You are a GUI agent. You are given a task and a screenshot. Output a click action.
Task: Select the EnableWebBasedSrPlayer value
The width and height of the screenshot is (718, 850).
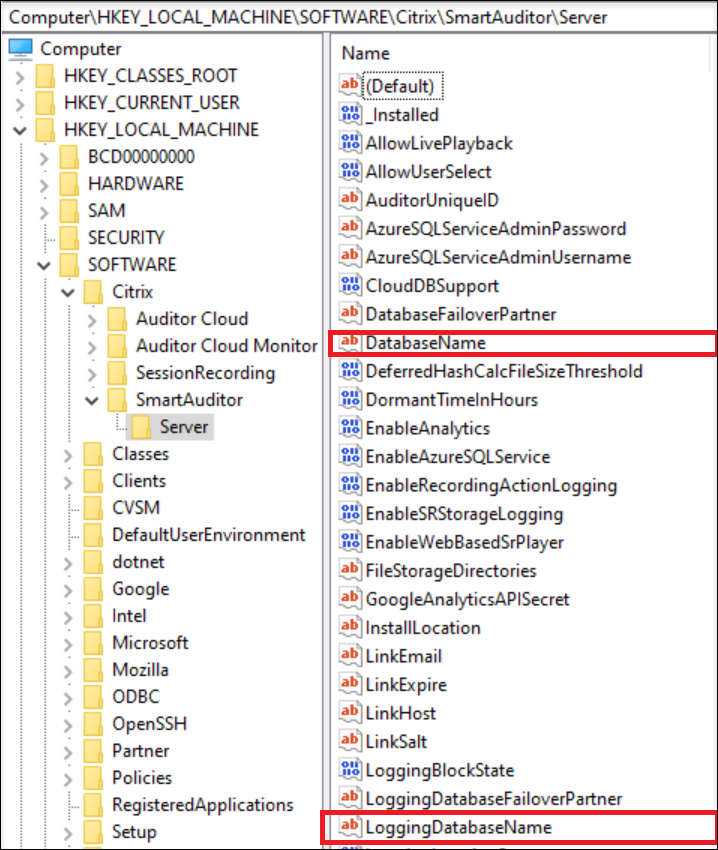pyautogui.click(x=465, y=542)
